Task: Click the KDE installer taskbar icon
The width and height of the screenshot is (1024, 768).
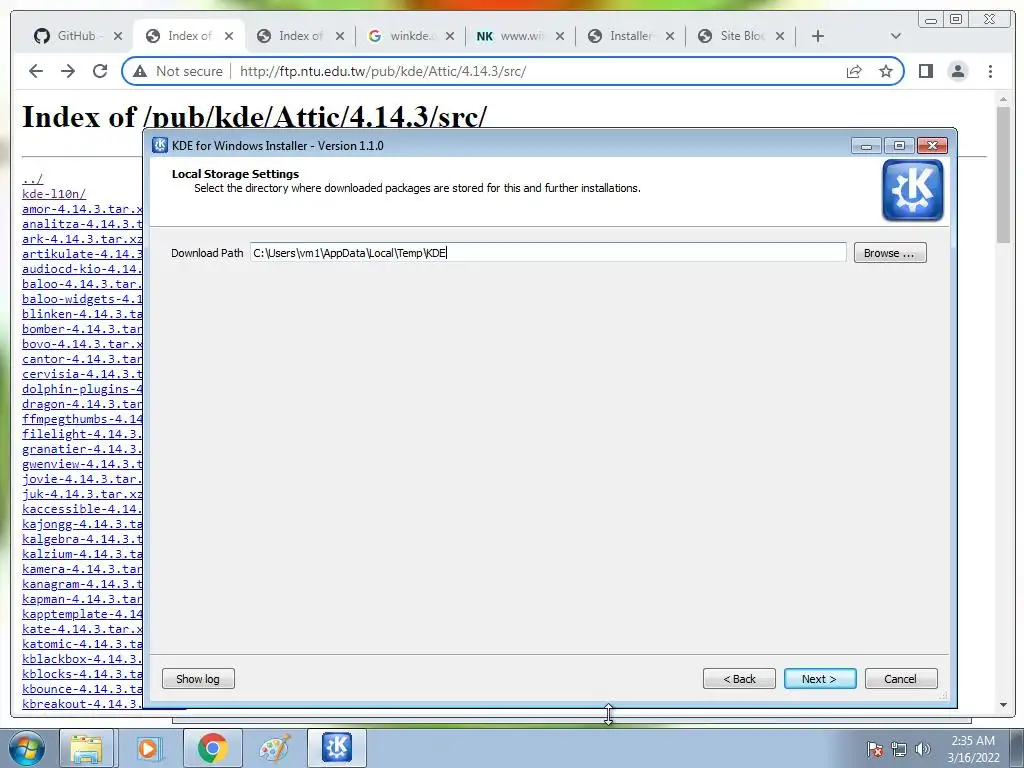Action: 337,748
